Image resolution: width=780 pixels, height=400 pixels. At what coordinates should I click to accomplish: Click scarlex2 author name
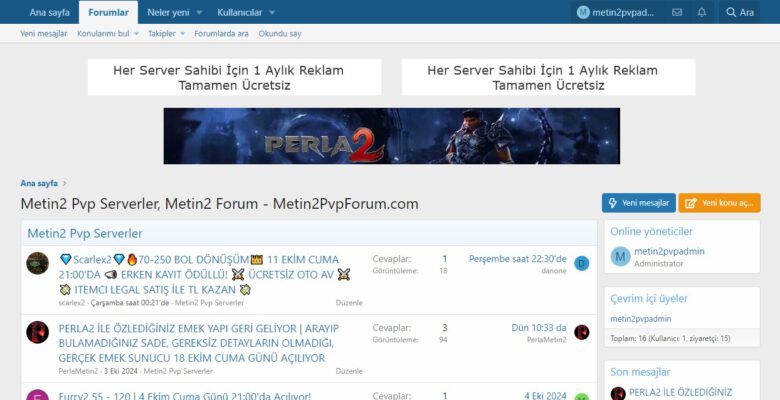(72, 302)
